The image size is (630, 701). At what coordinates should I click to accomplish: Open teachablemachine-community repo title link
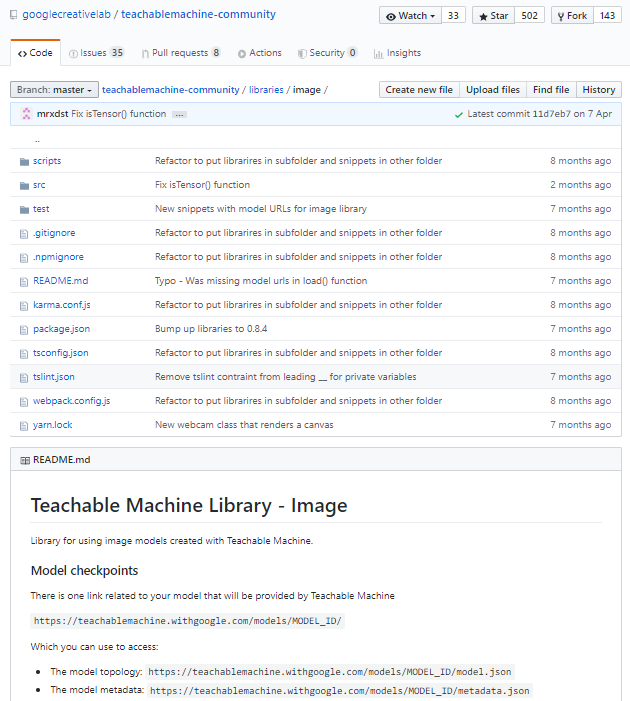tap(199, 14)
